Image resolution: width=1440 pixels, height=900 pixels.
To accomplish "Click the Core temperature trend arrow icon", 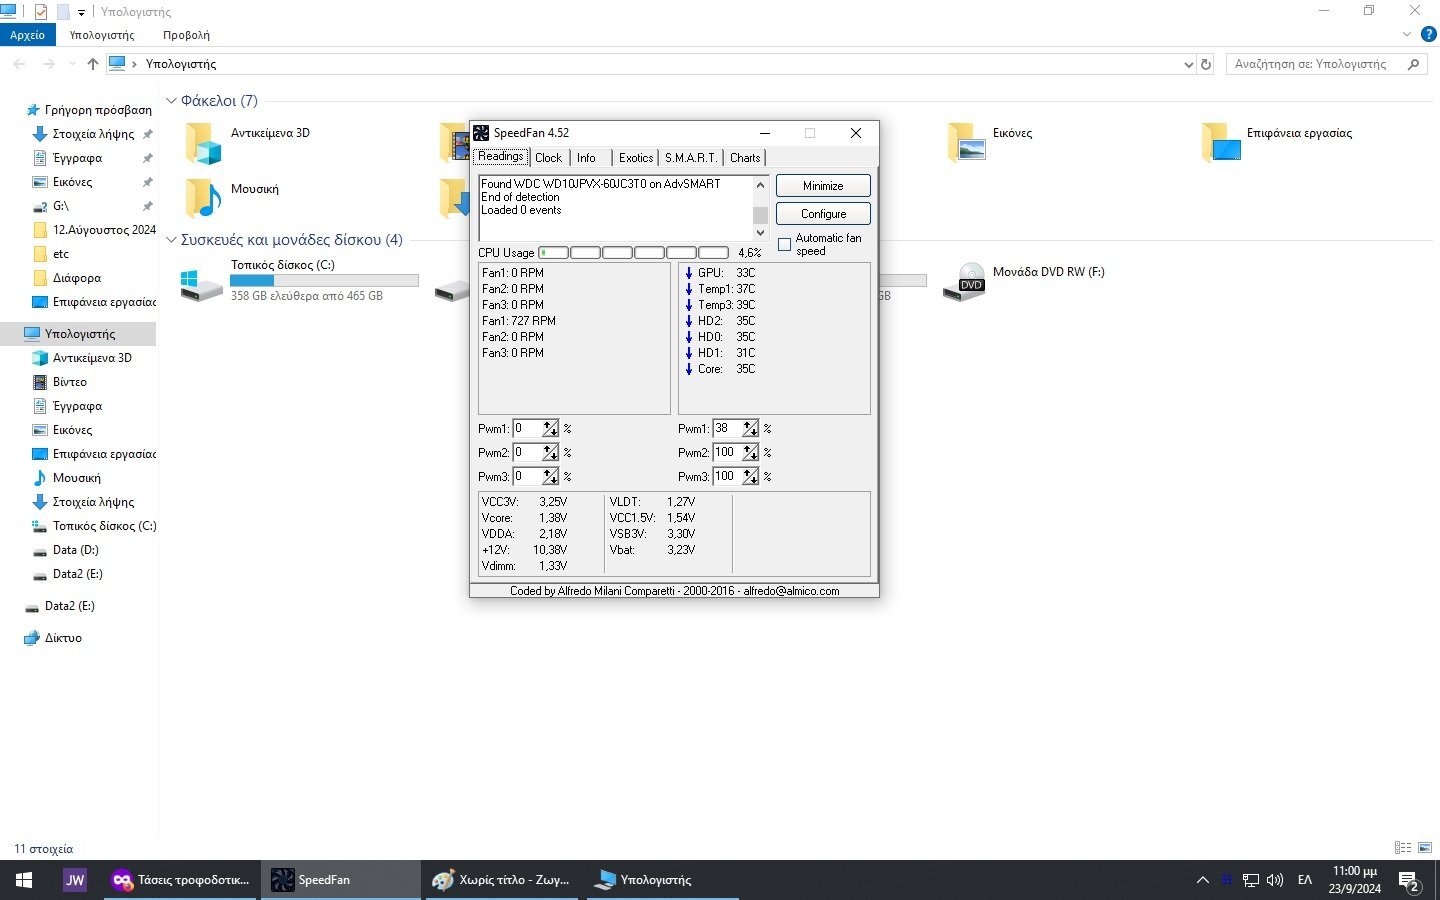I will coord(689,369).
